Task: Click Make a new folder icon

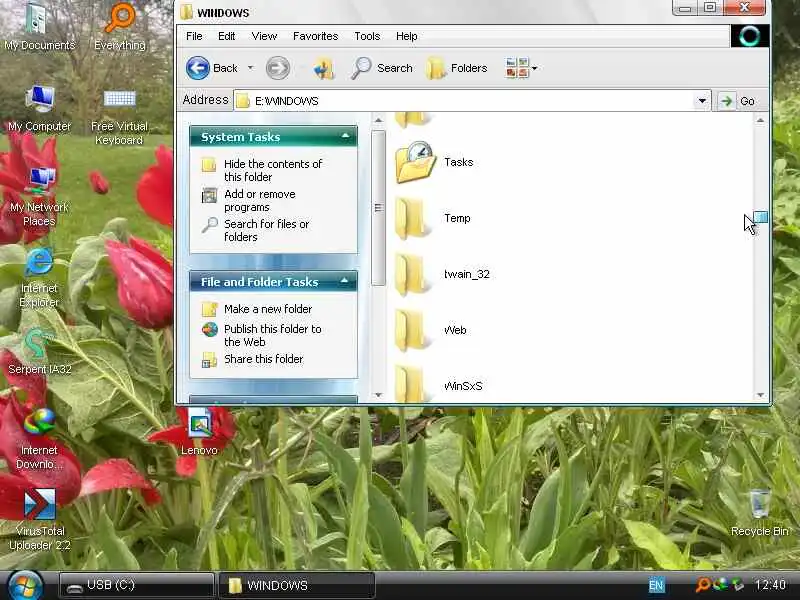Action: [209, 309]
